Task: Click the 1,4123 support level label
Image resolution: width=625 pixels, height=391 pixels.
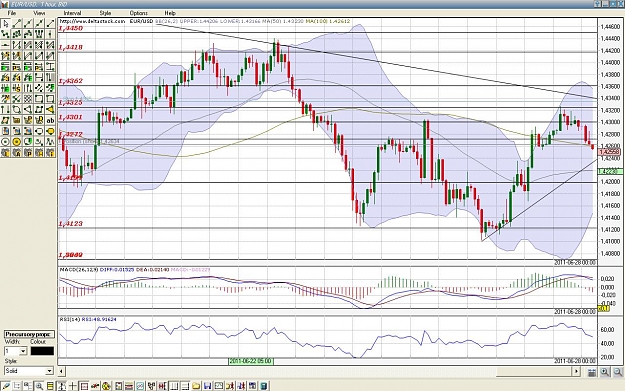Action: pos(71,224)
